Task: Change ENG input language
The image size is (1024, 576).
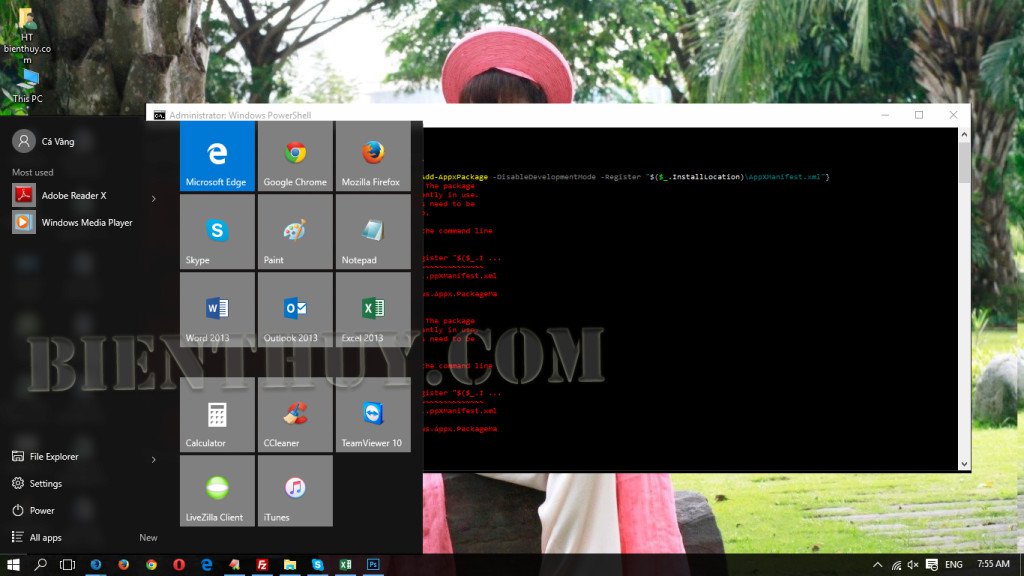Action: point(954,565)
